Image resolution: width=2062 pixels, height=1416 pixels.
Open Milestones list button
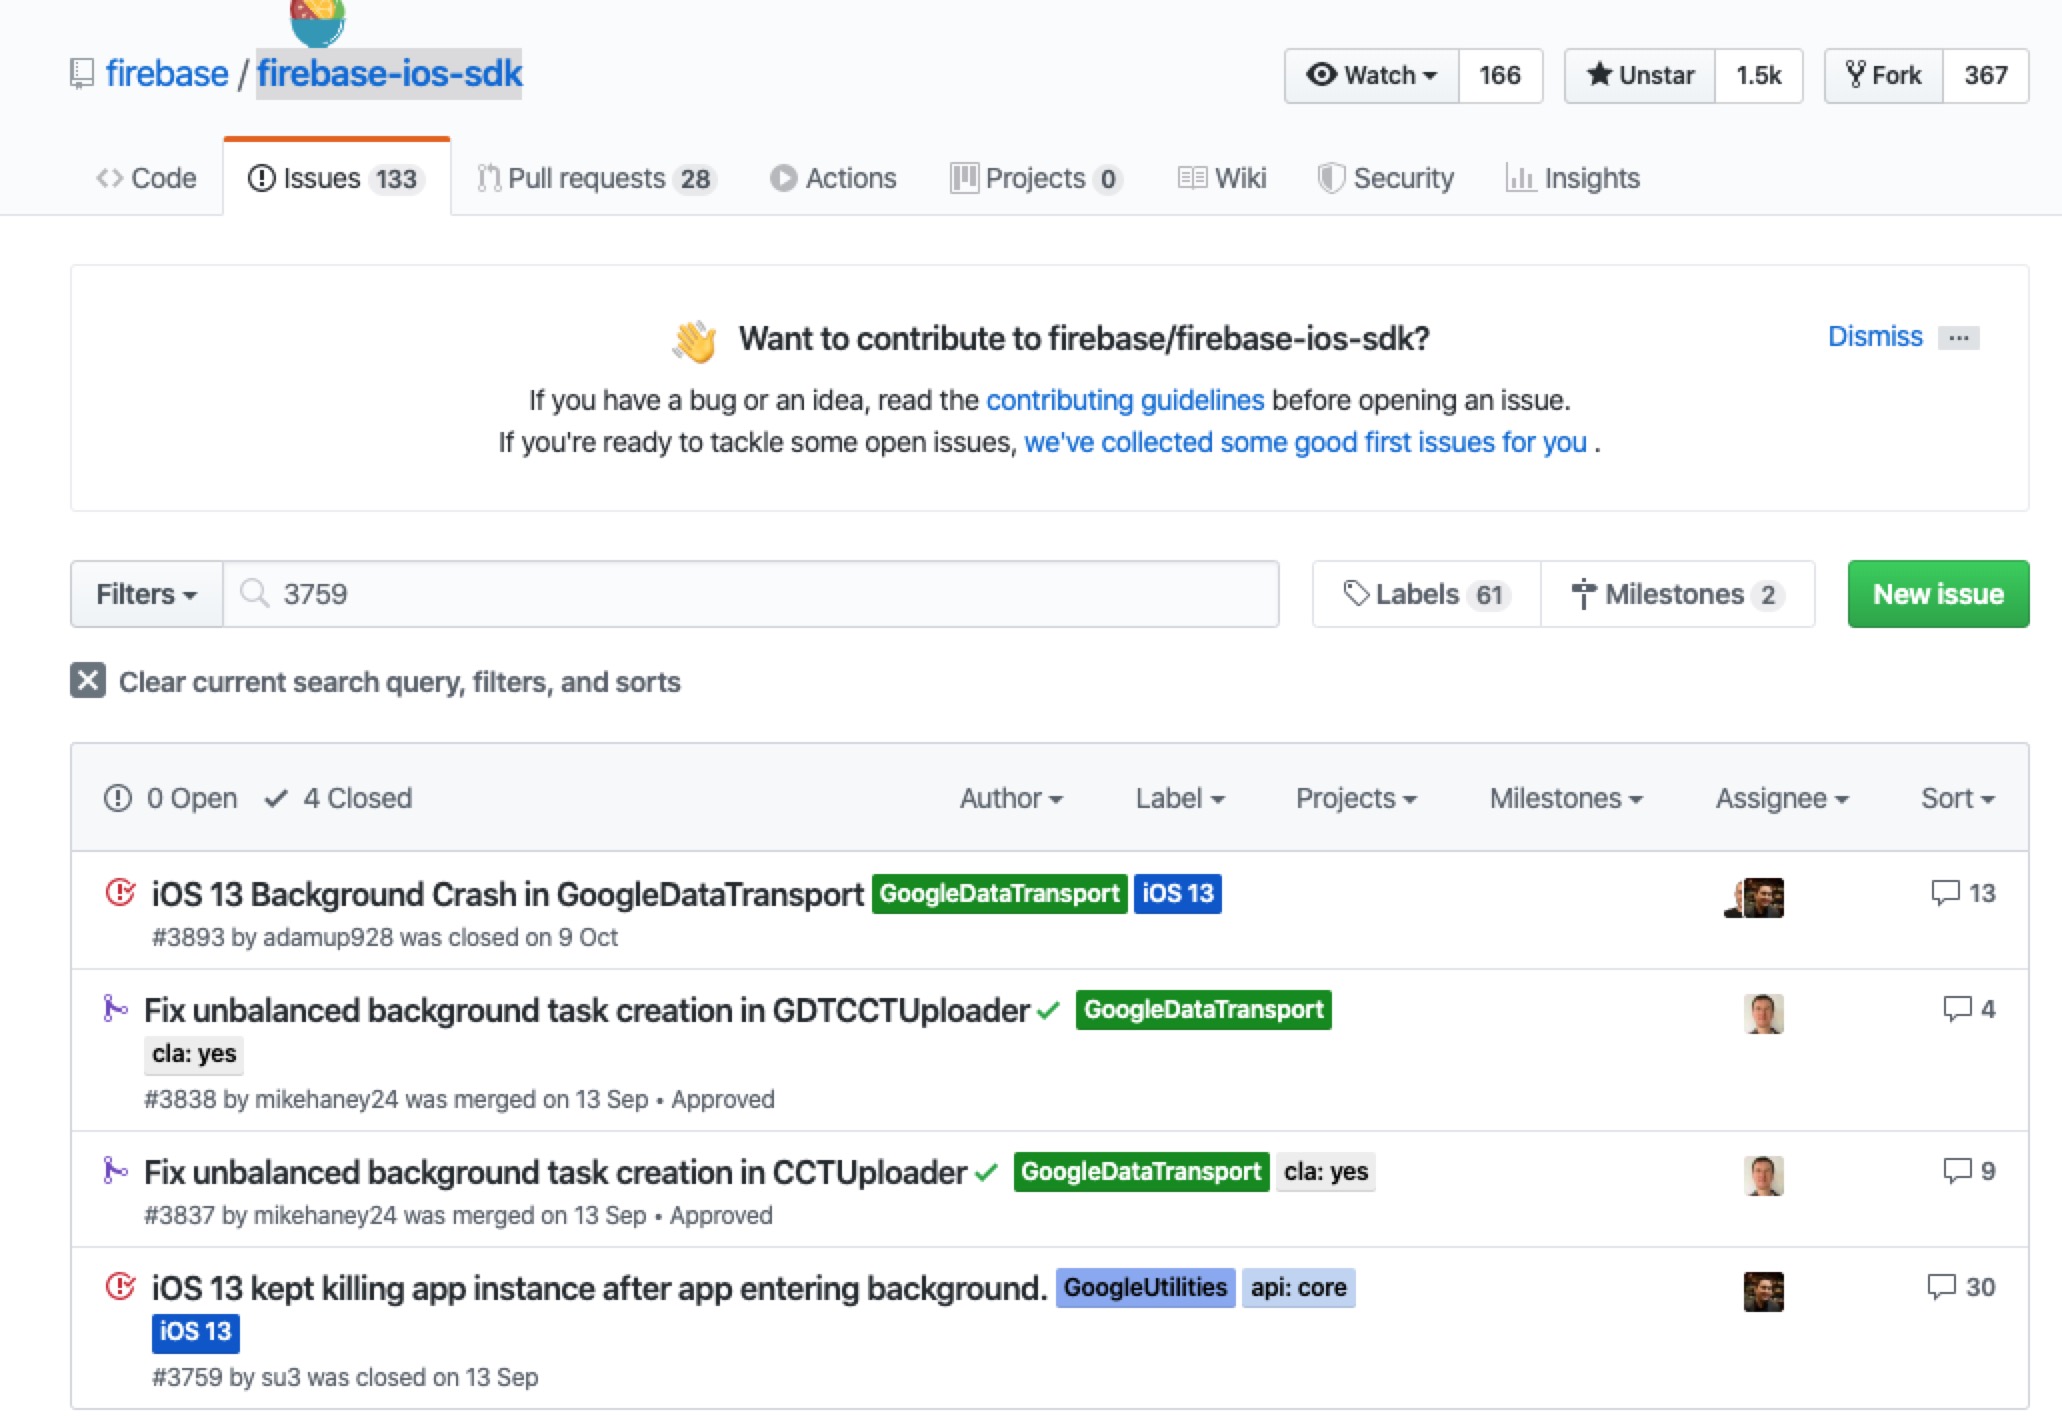click(x=1678, y=594)
